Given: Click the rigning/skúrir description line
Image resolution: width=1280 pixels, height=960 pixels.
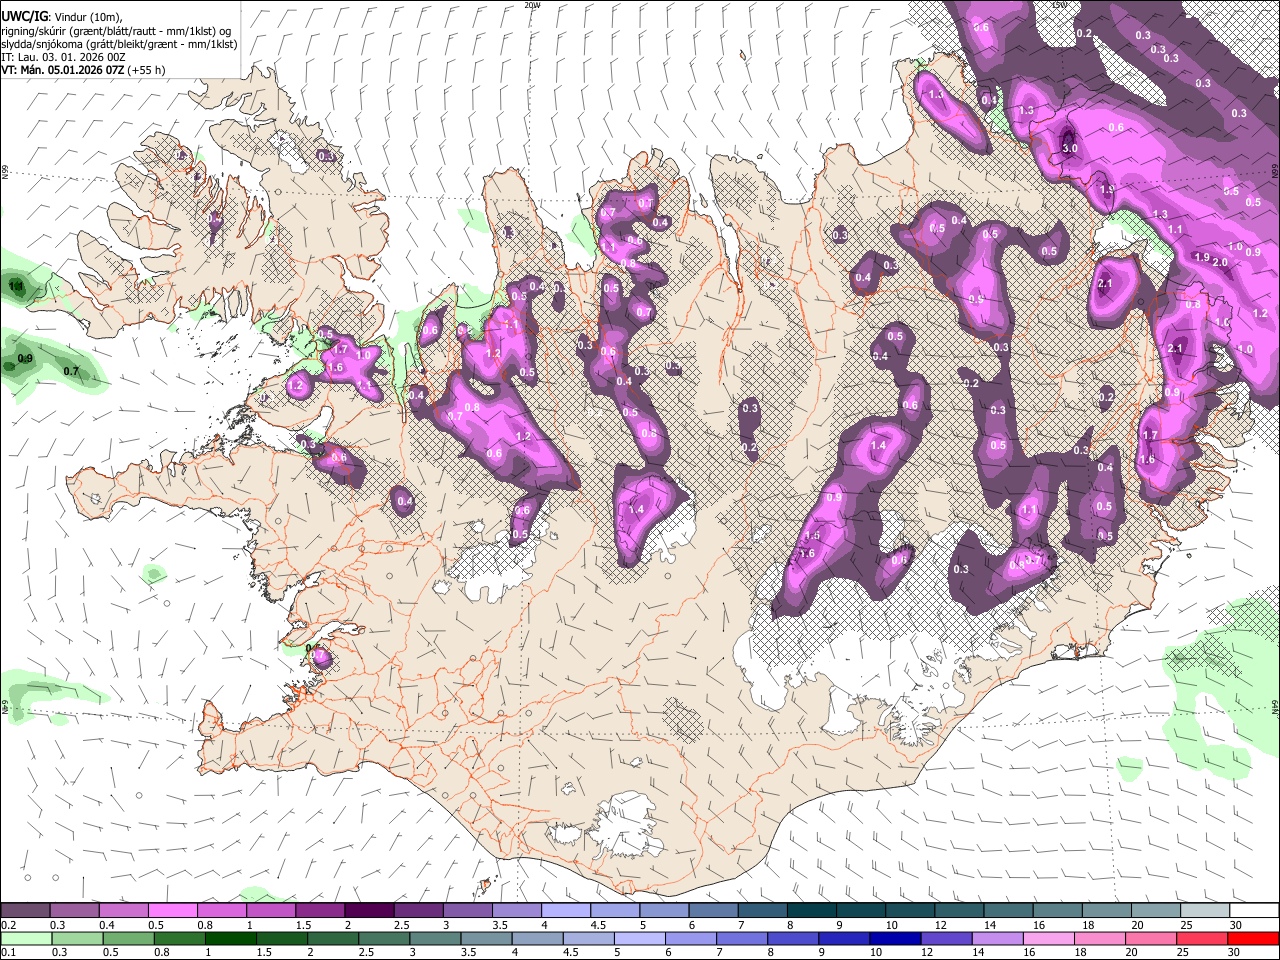Looking at the screenshot, I should 116,31.
